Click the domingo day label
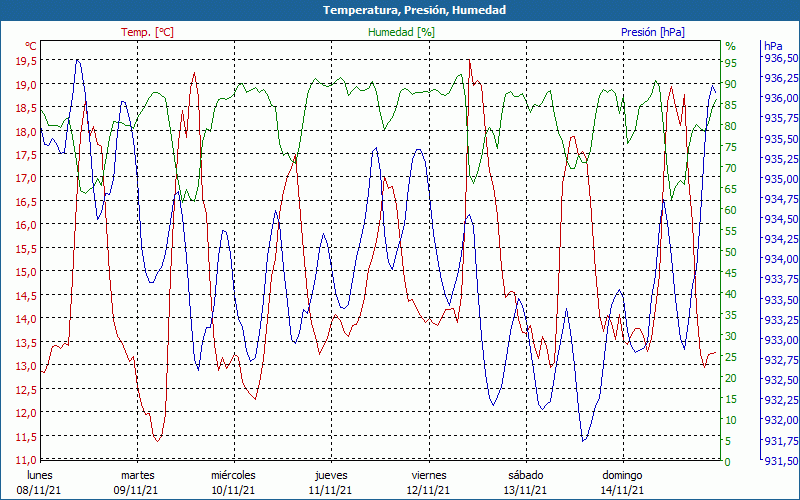 (x=622, y=476)
